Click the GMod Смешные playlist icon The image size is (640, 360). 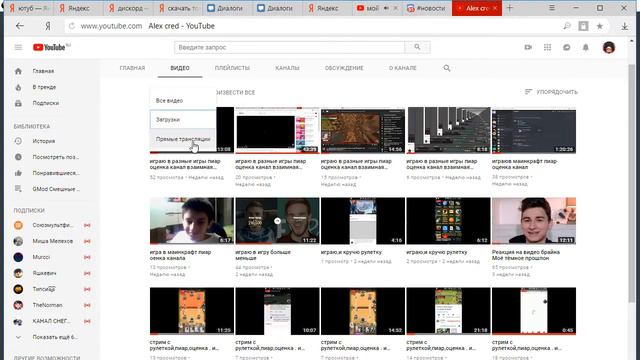(x=18, y=189)
